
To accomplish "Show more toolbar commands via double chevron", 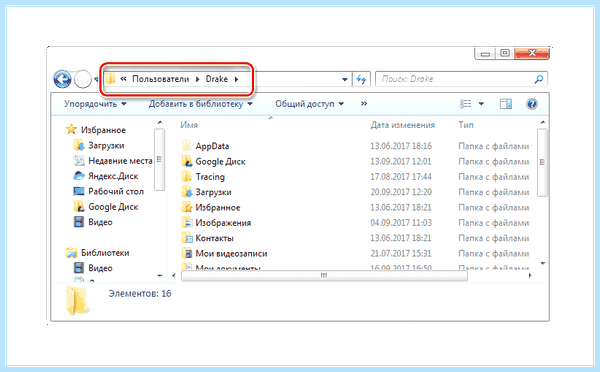I will [x=364, y=103].
